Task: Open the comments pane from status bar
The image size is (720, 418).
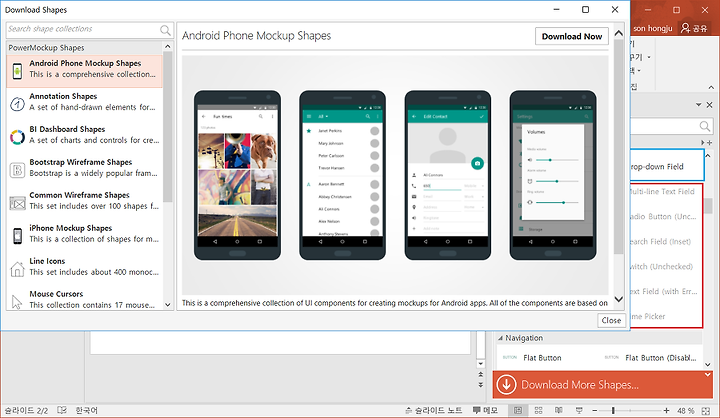Action: coord(485,410)
